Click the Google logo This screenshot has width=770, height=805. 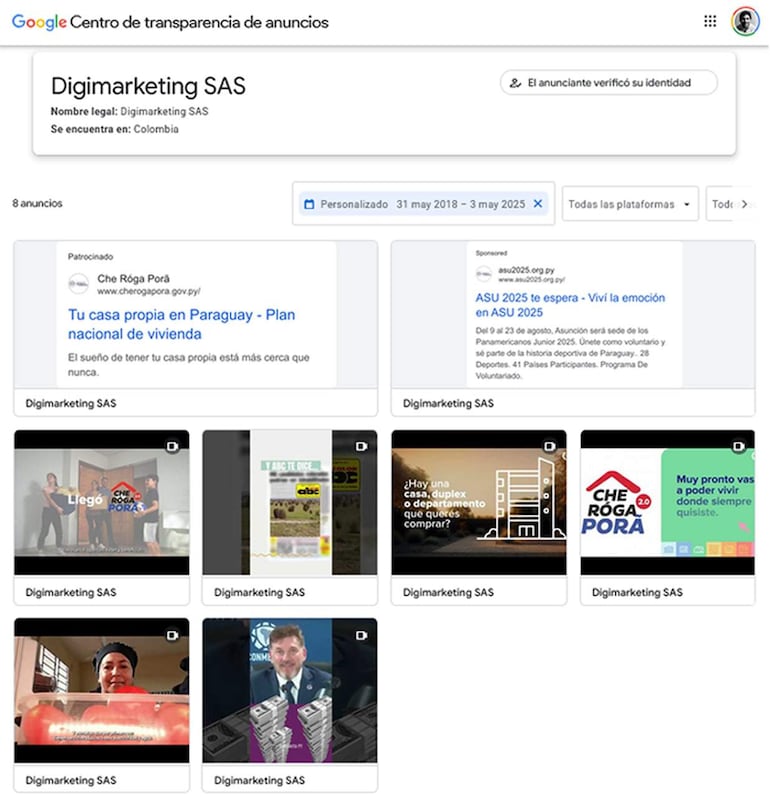pos(38,22)
